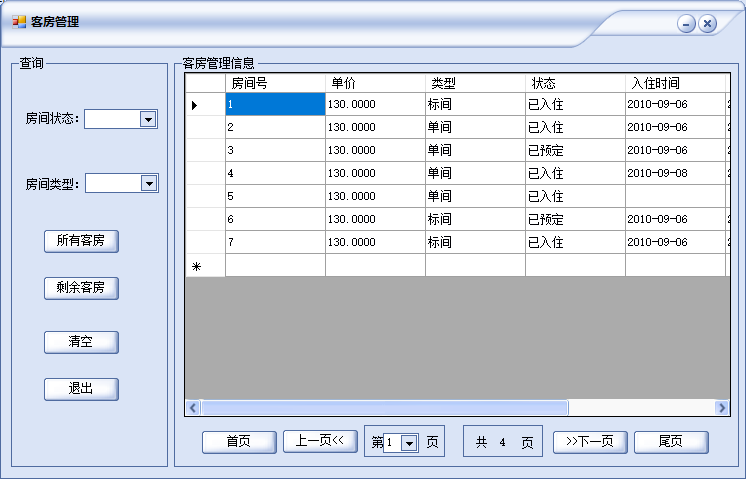Viewport: 746px width, 479px height.
Task: Select room number cell 3
Action: [275, 150]
